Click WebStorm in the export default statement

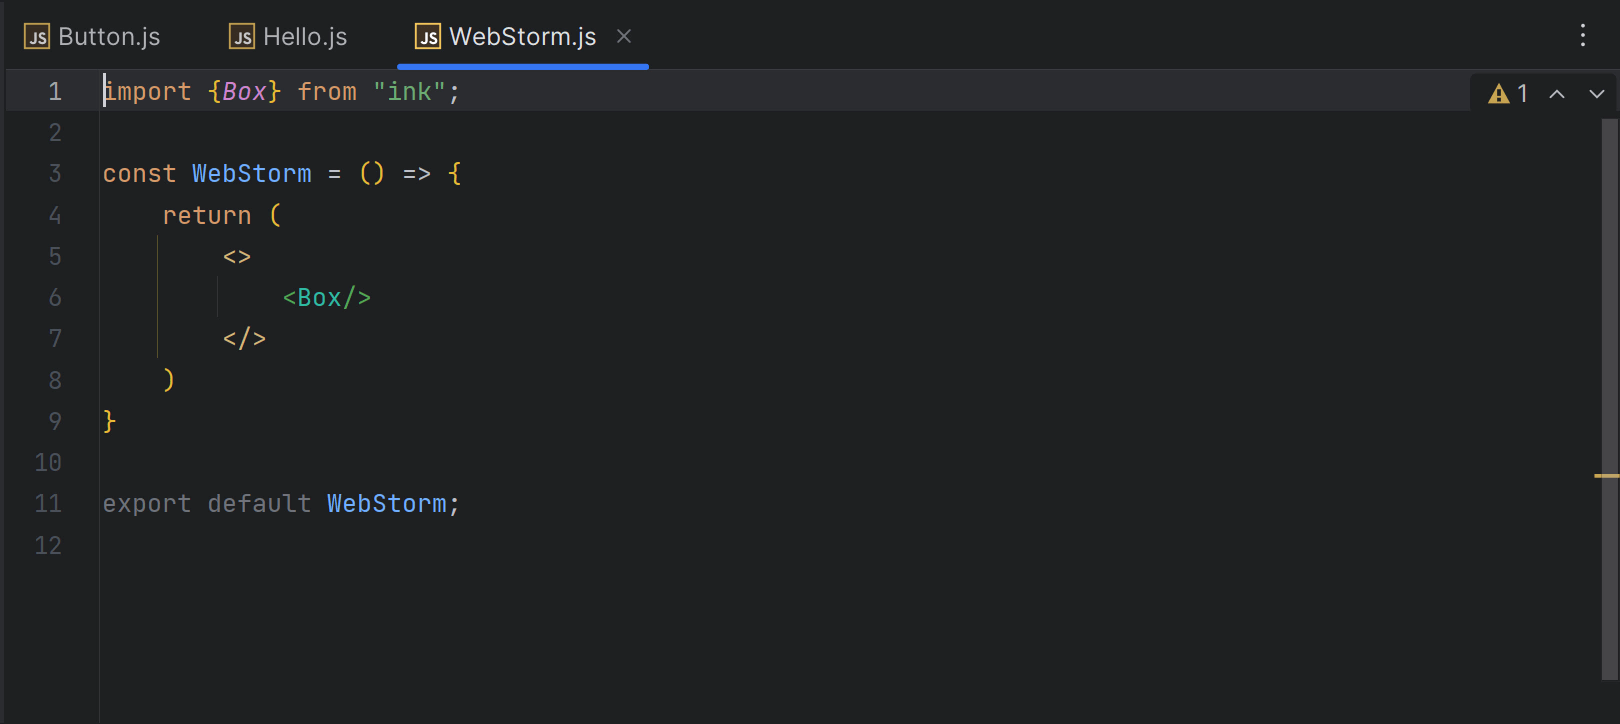pyautogui.click(x=386, y=504)
